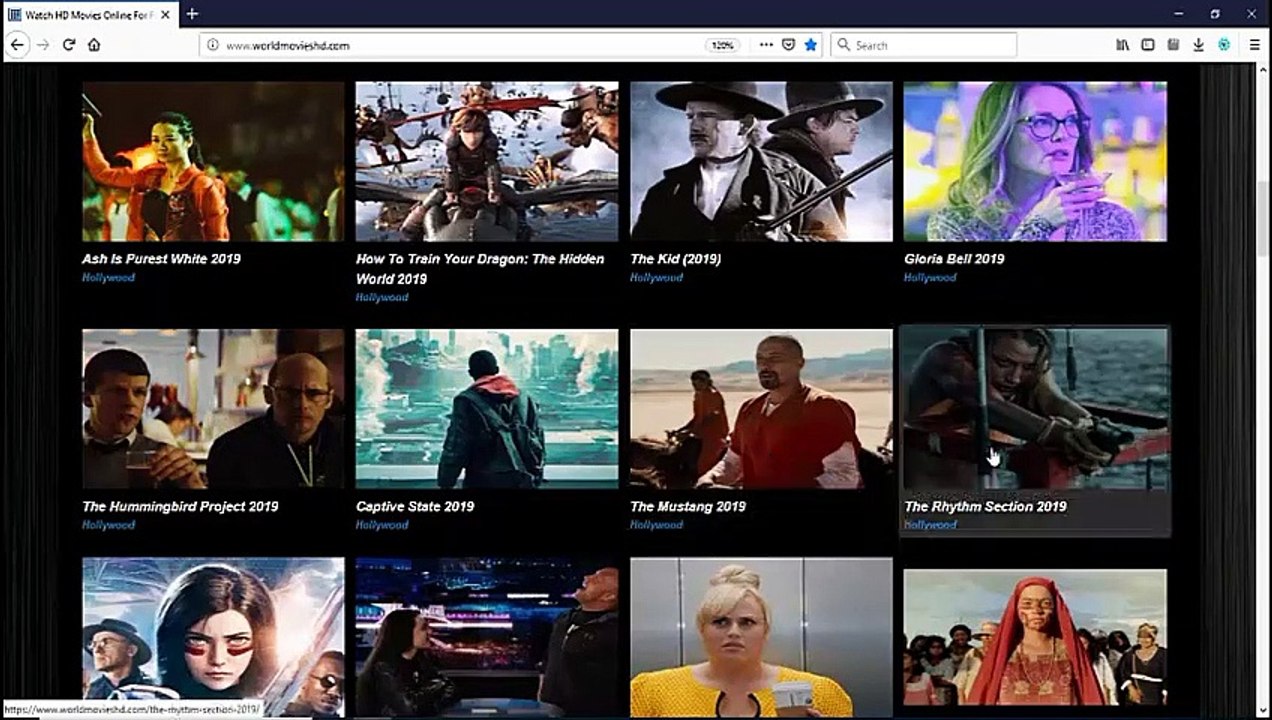The width and height of the screenshot is (1272, 720).
Task: View site information icon in address bar
Action: point(213,45)
